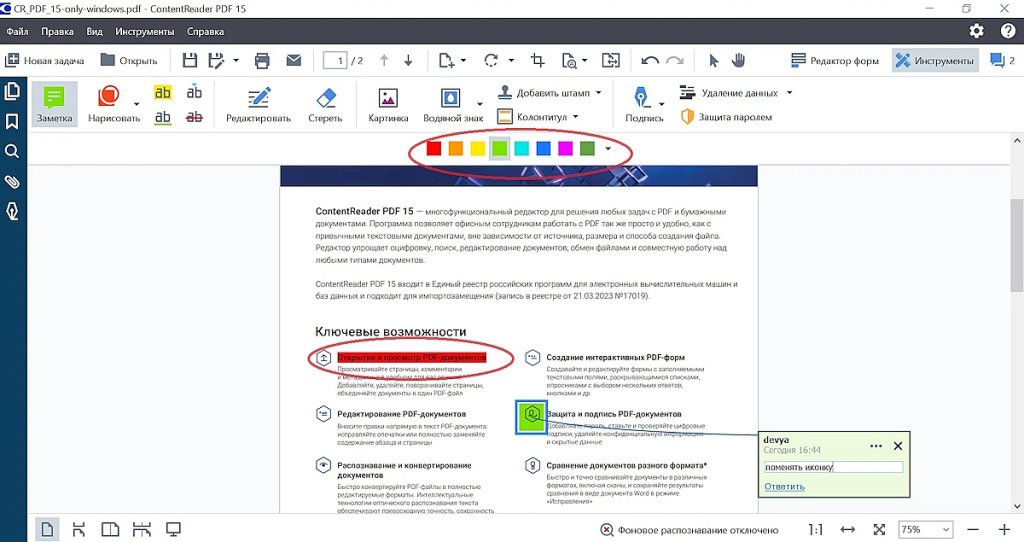
Task: Switch to full screen view
Action: click(173, 529)
